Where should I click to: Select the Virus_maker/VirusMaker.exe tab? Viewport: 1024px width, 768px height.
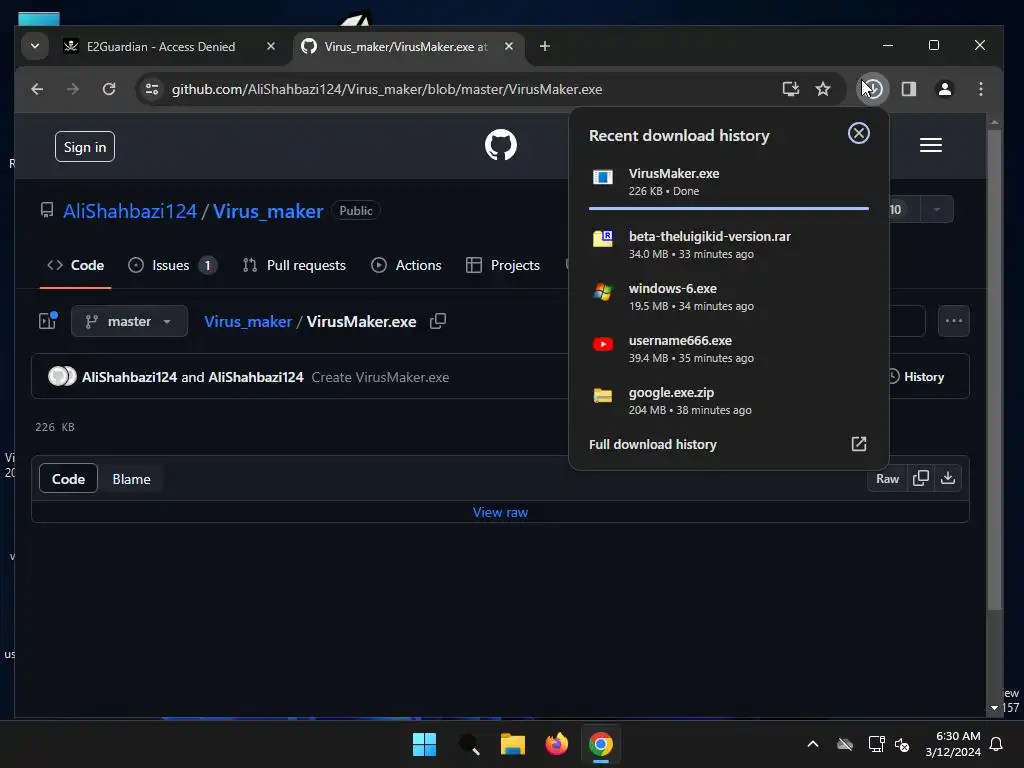(x=405, y=46)
